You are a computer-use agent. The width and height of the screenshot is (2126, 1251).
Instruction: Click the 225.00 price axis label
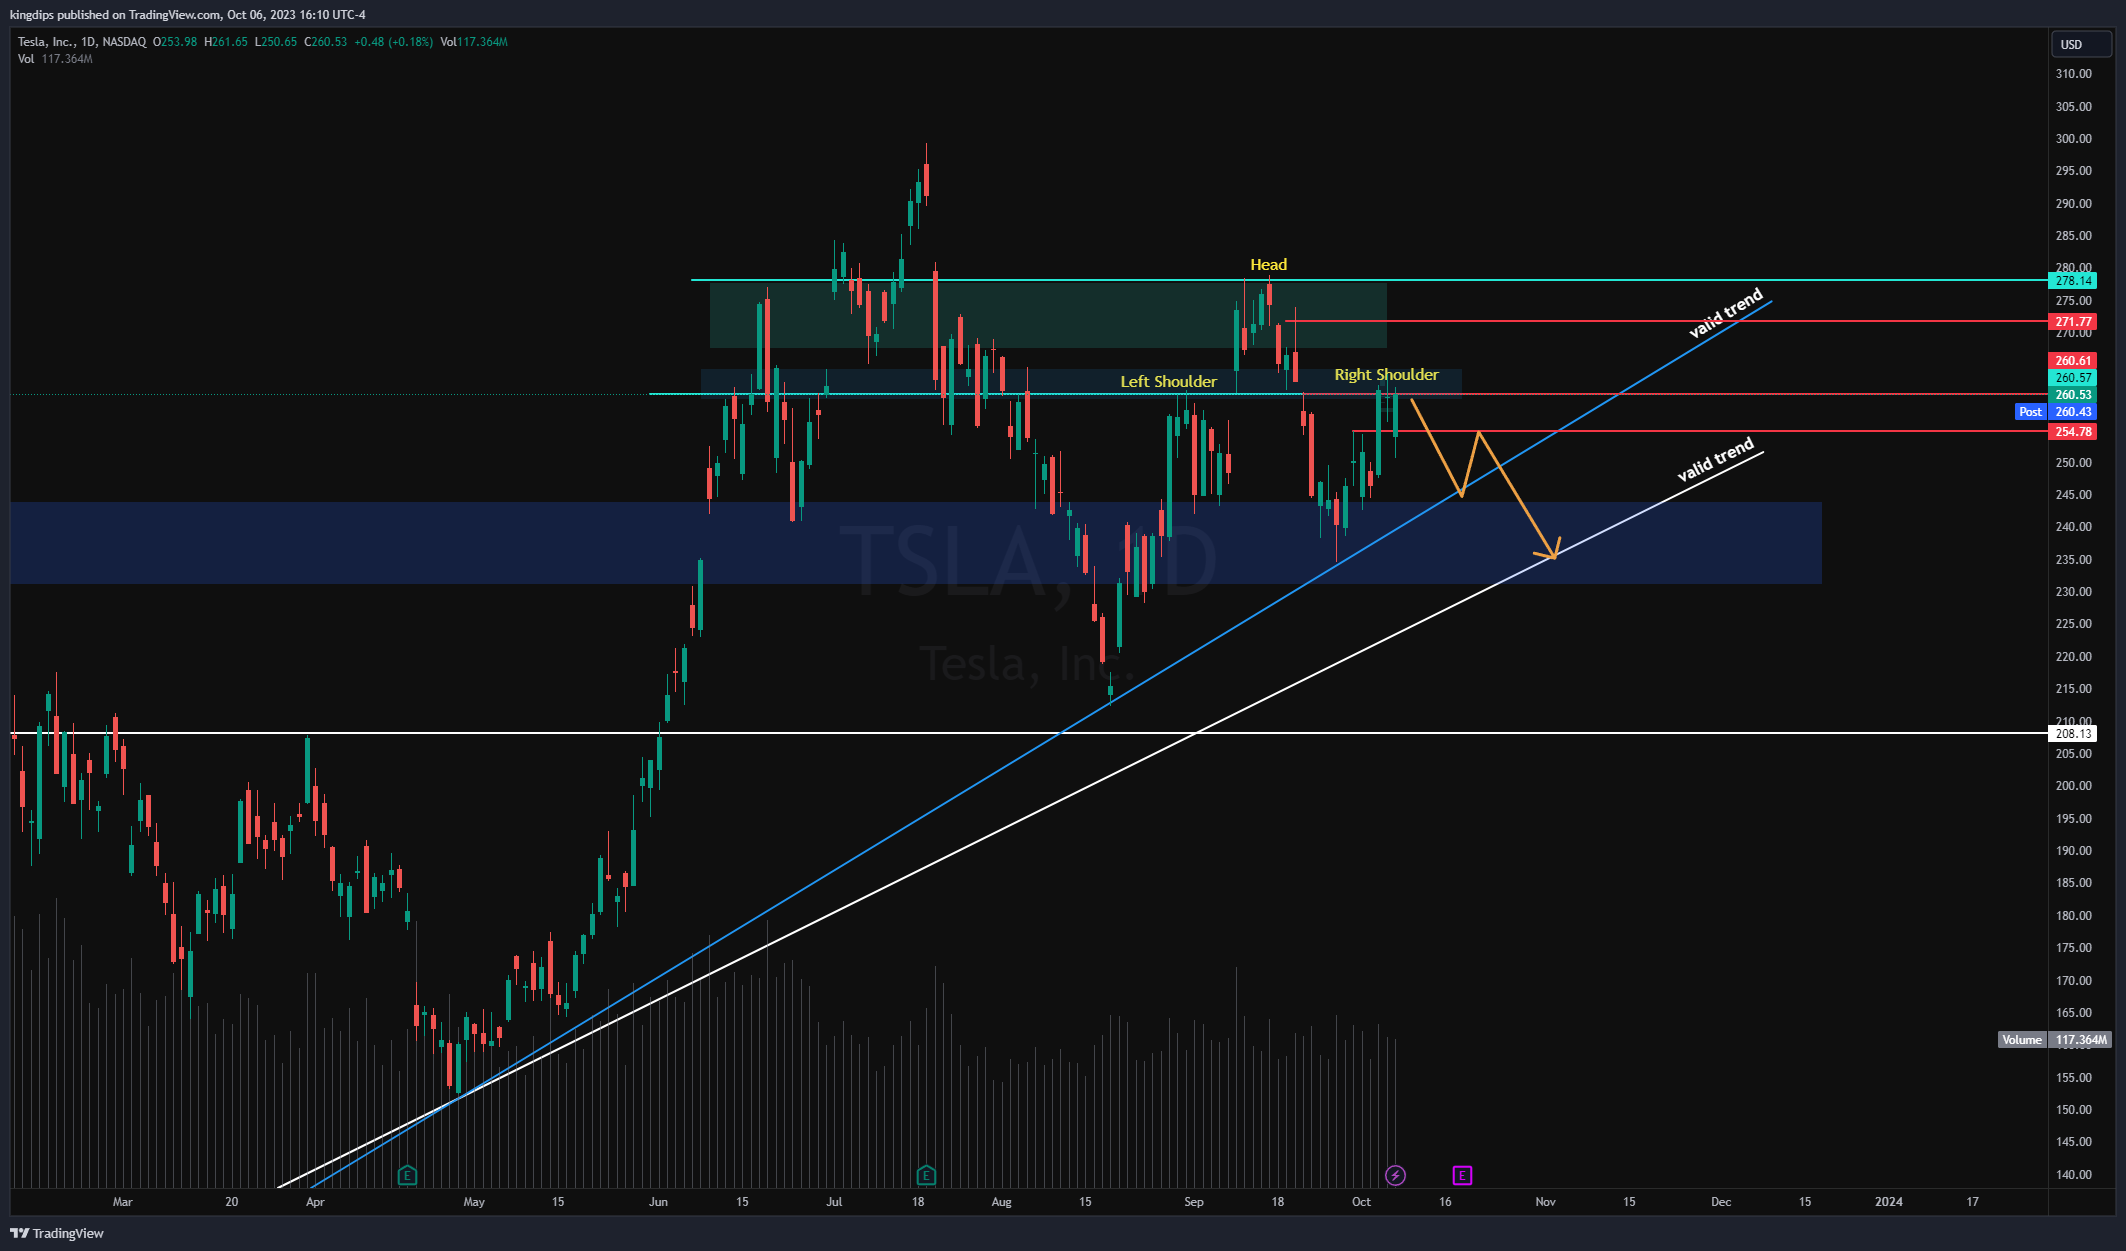coord(2073,624)
